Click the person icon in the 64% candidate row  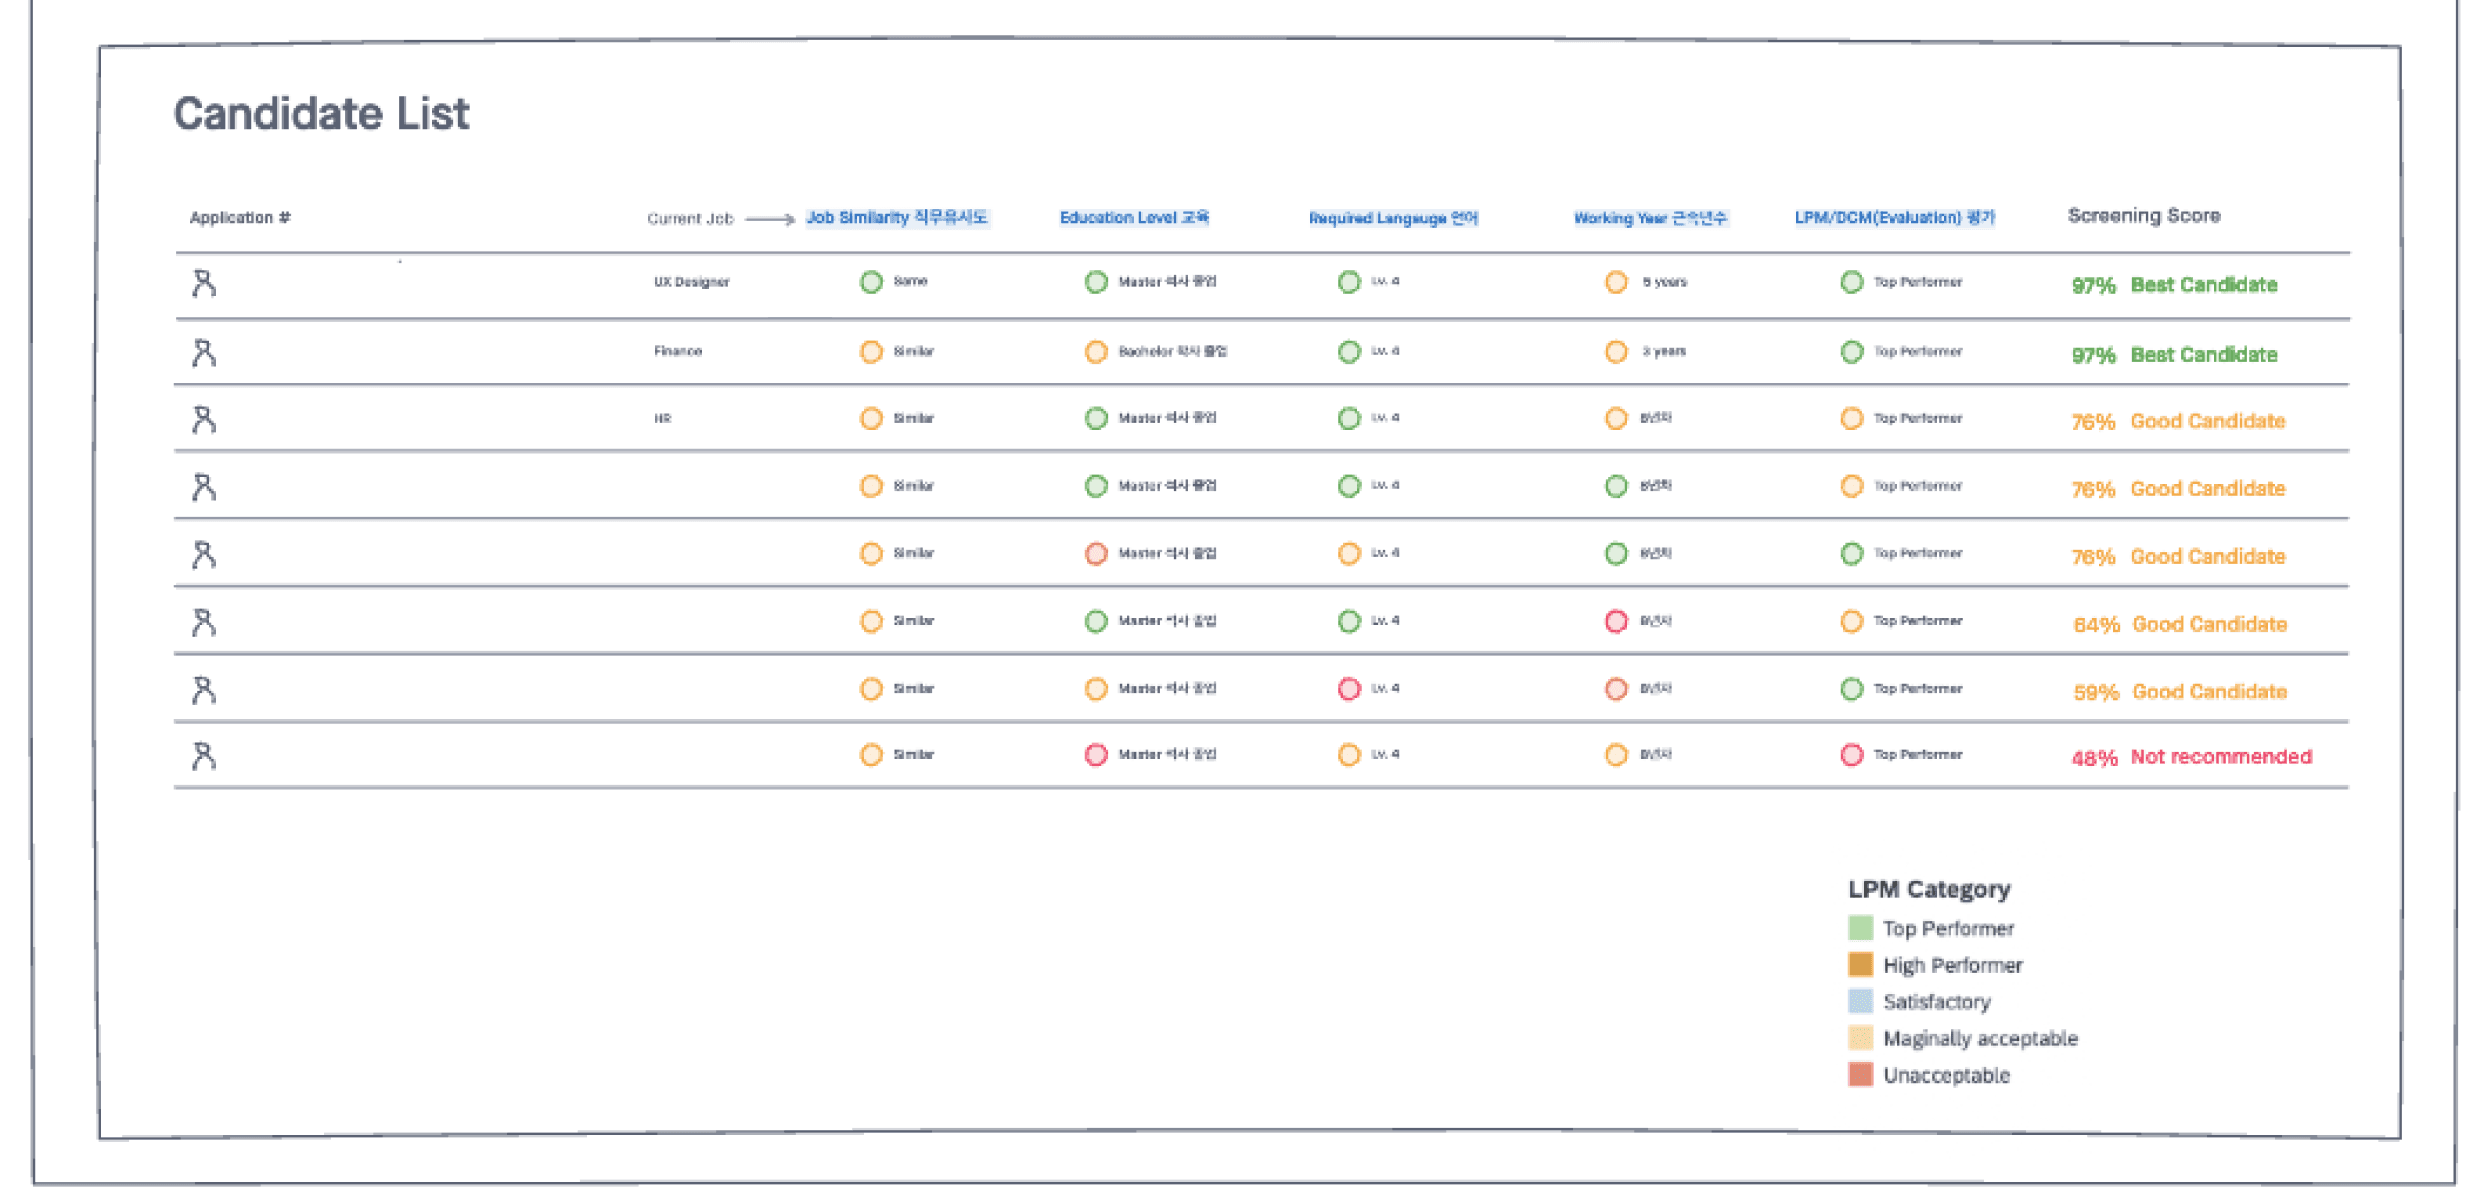tap(204, 623)
